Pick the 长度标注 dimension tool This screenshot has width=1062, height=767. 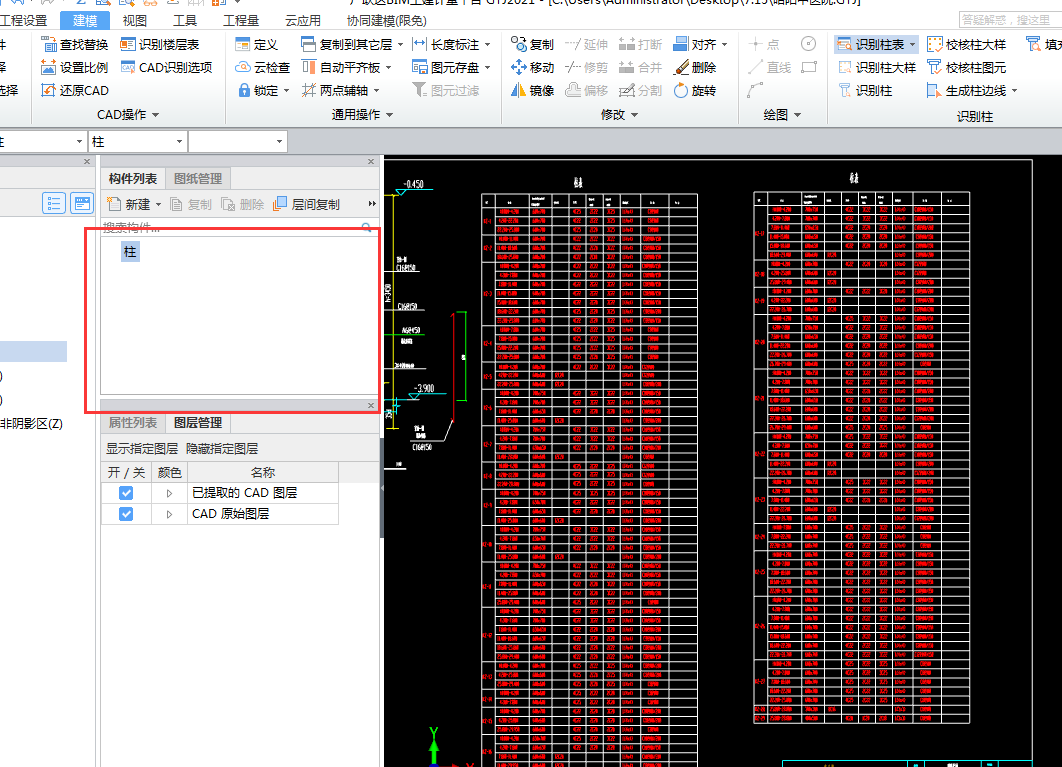[446, 45]
